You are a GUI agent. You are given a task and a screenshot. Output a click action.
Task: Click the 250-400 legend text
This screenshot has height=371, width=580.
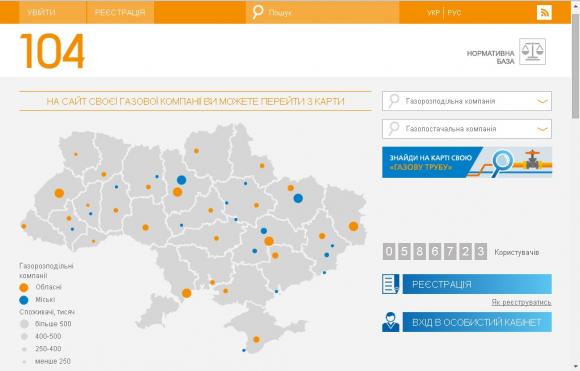48,349
